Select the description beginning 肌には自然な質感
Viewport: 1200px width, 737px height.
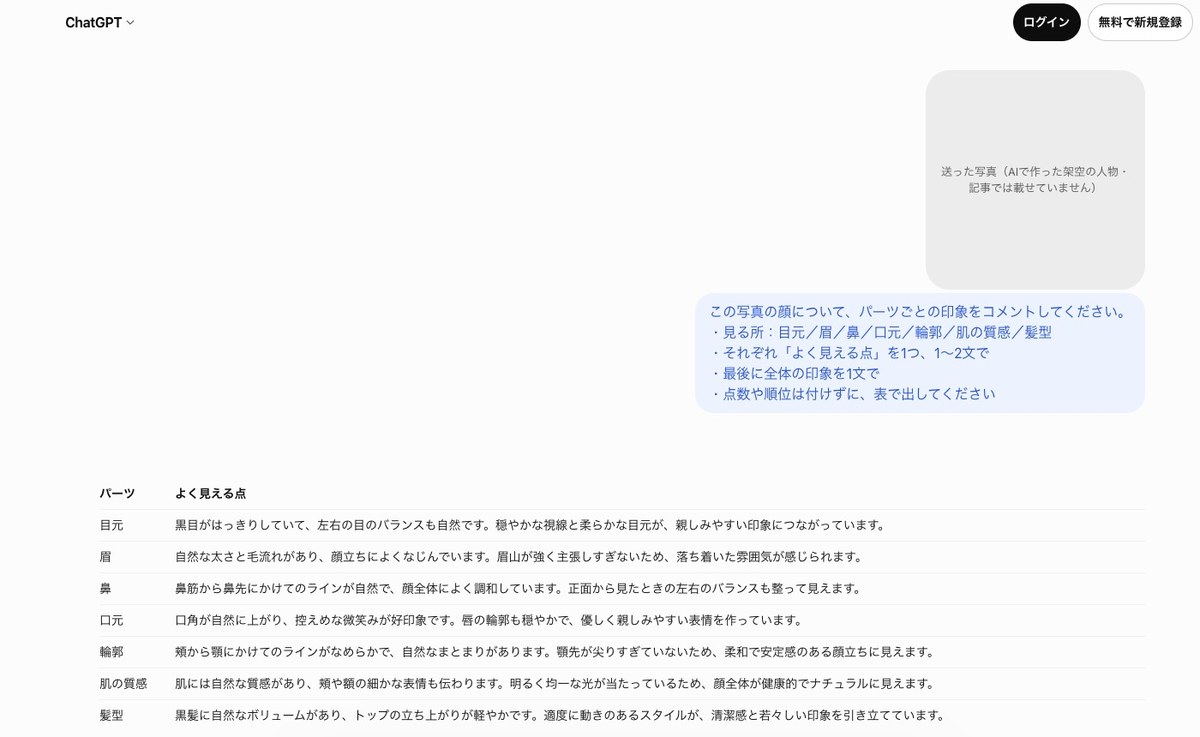[555, 684]
